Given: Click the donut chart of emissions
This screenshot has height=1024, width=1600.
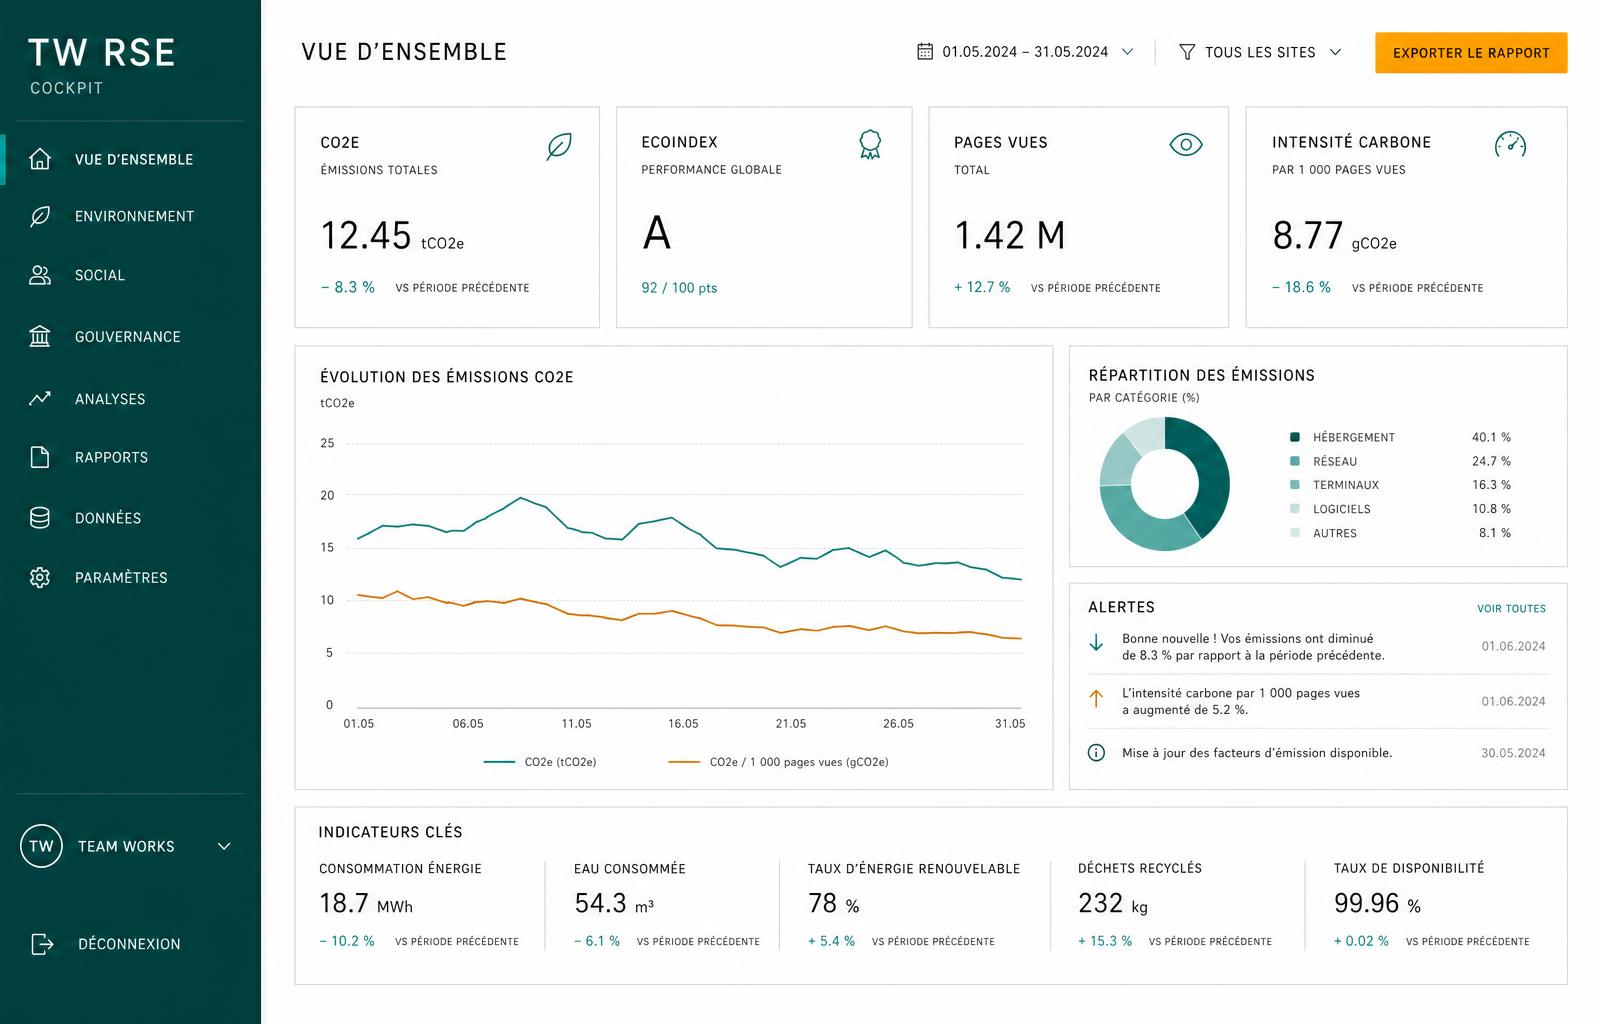Looking at the screenshot, I should point(1164,484).
